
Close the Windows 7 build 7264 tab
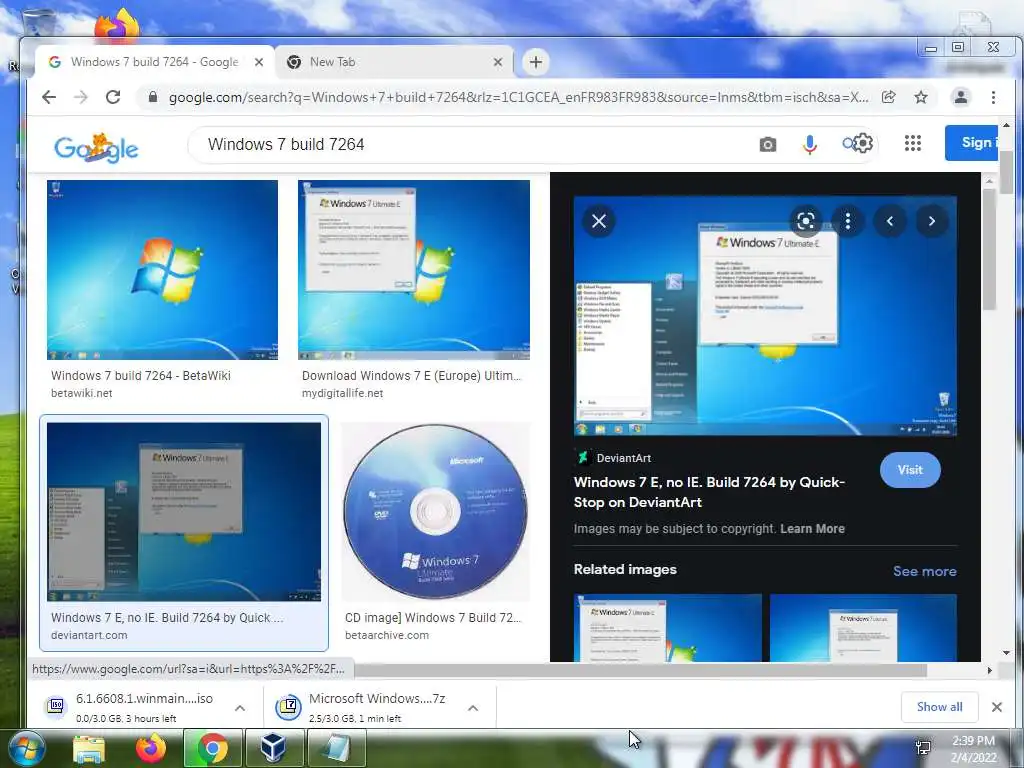[259, 62]
